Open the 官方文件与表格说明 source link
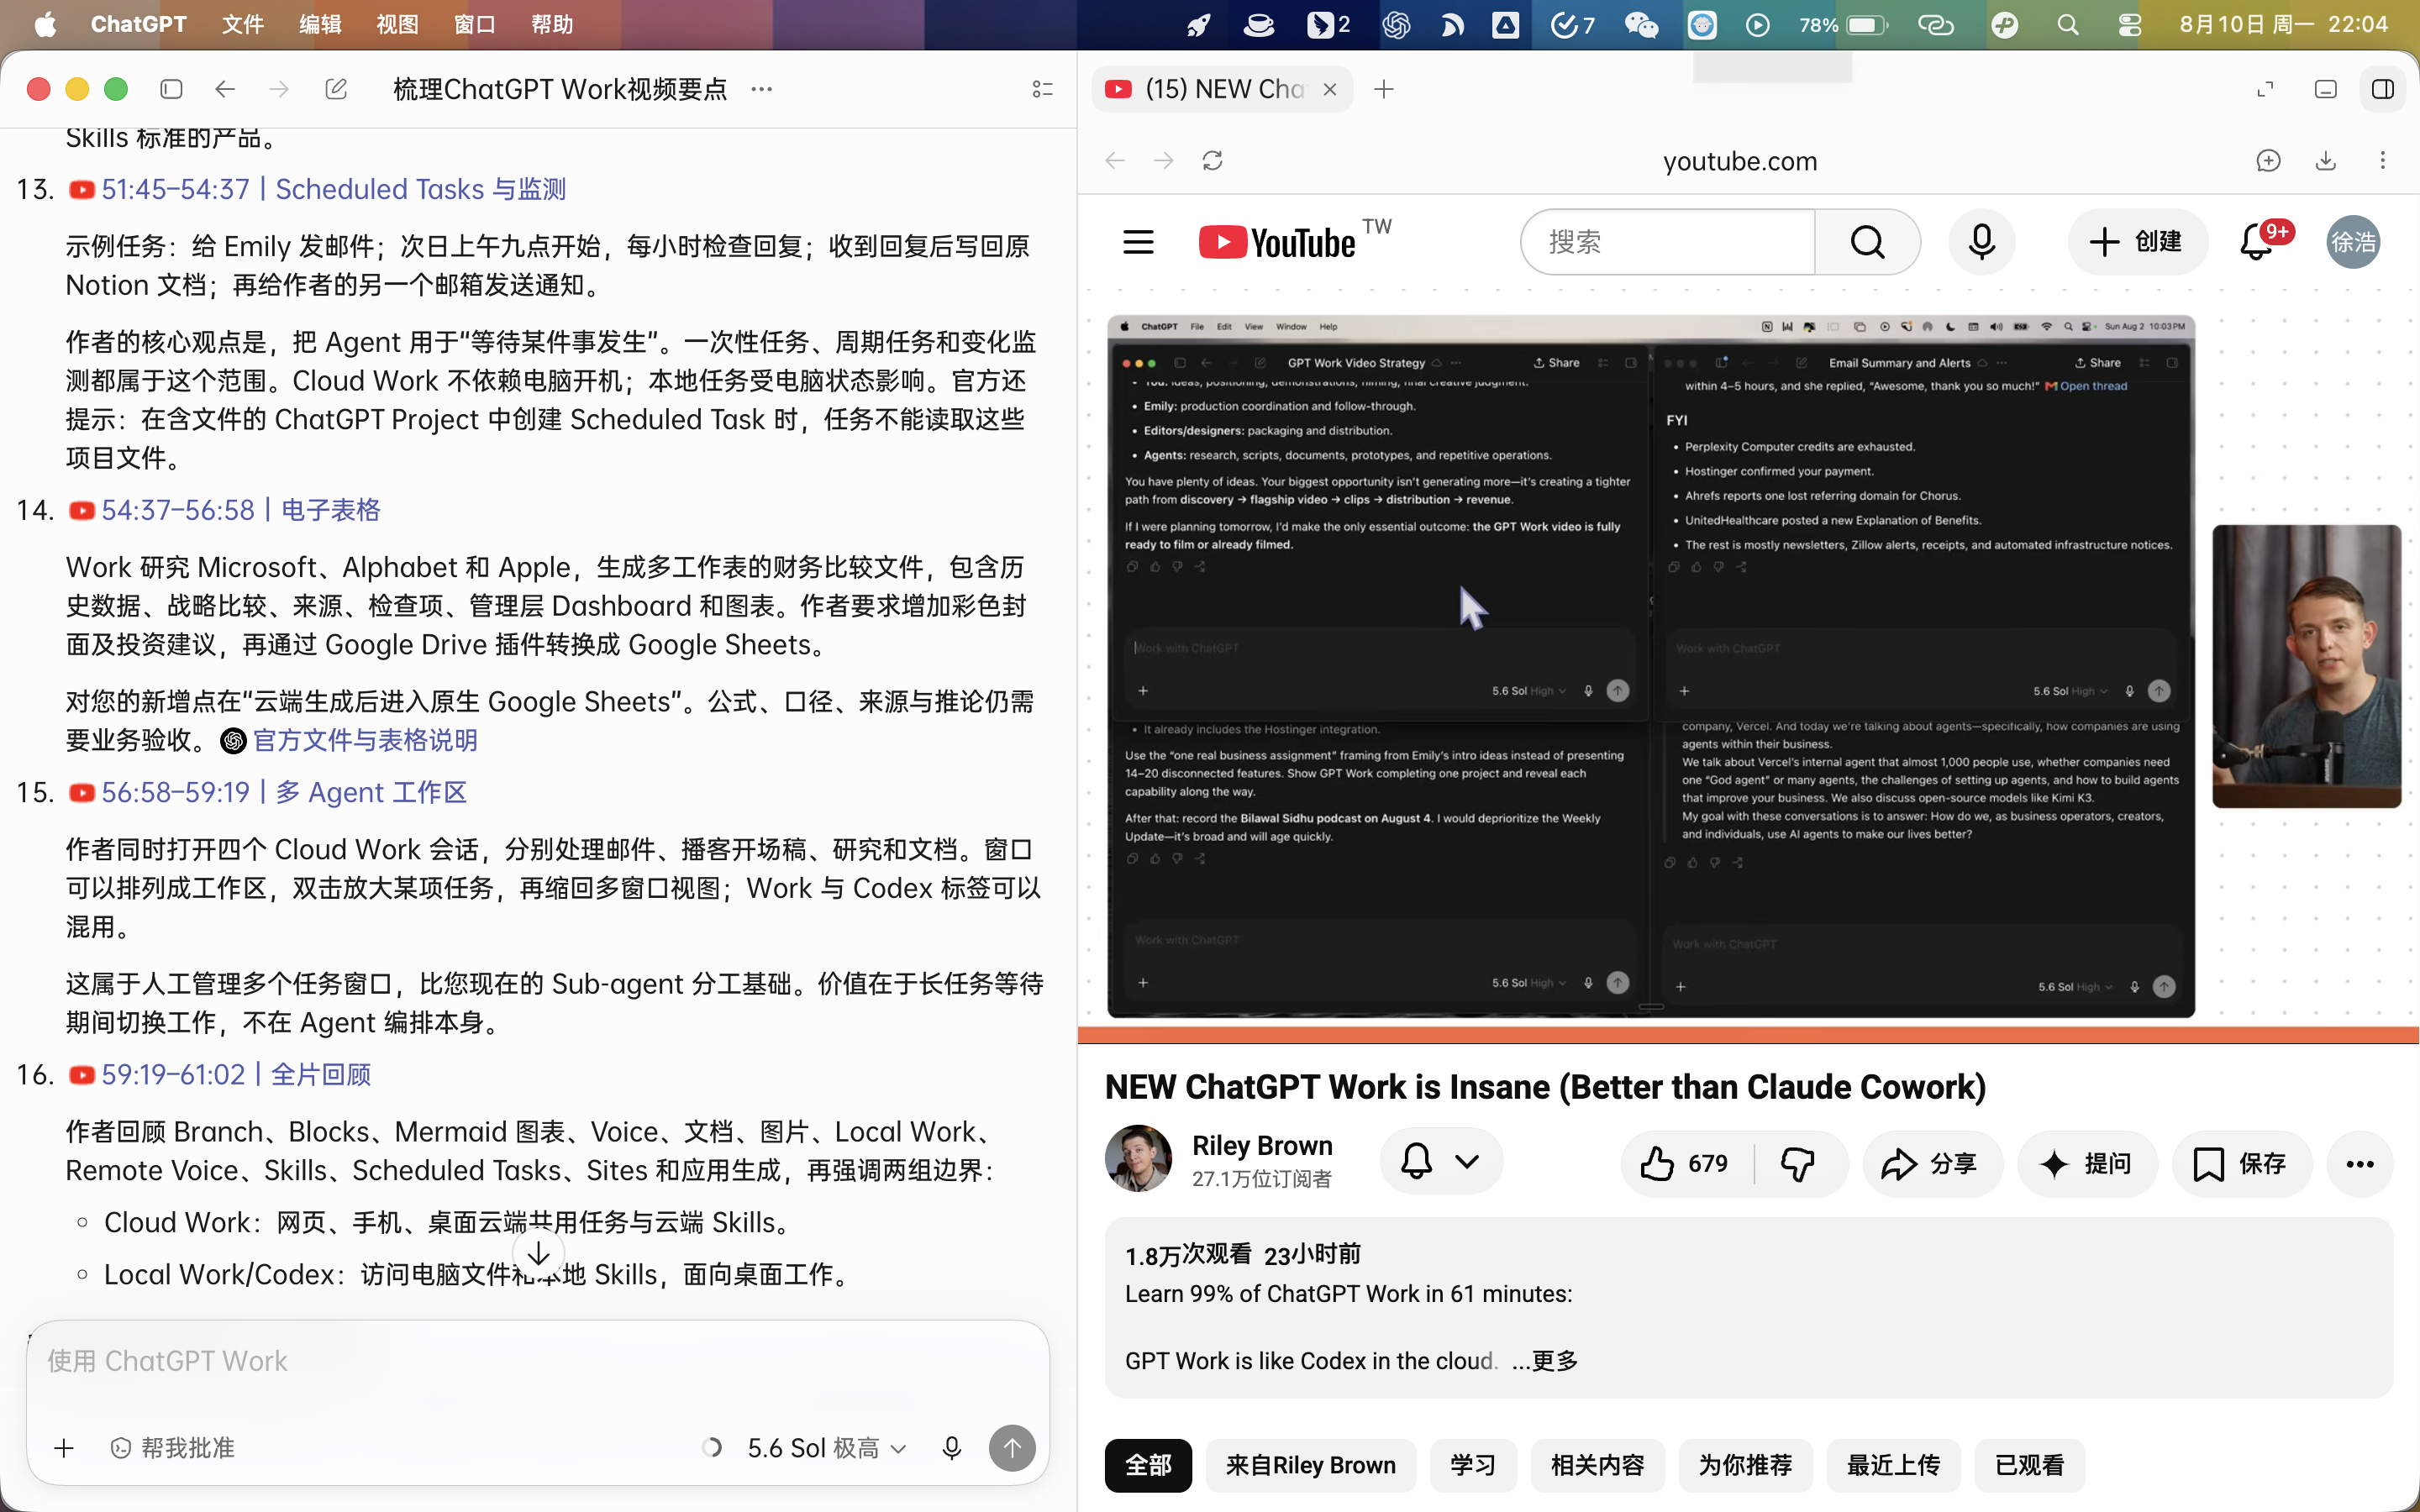 point(349,740)
